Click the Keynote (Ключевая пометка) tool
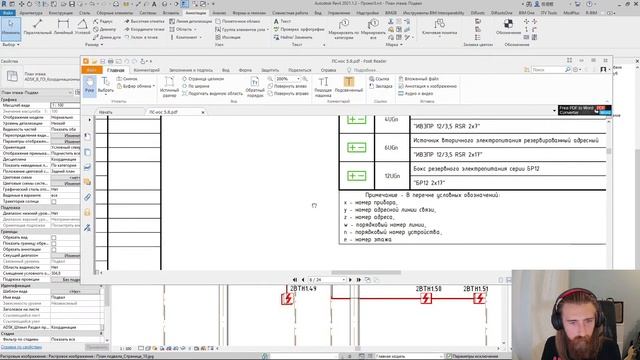640x360 pixels. coord(440,27)
